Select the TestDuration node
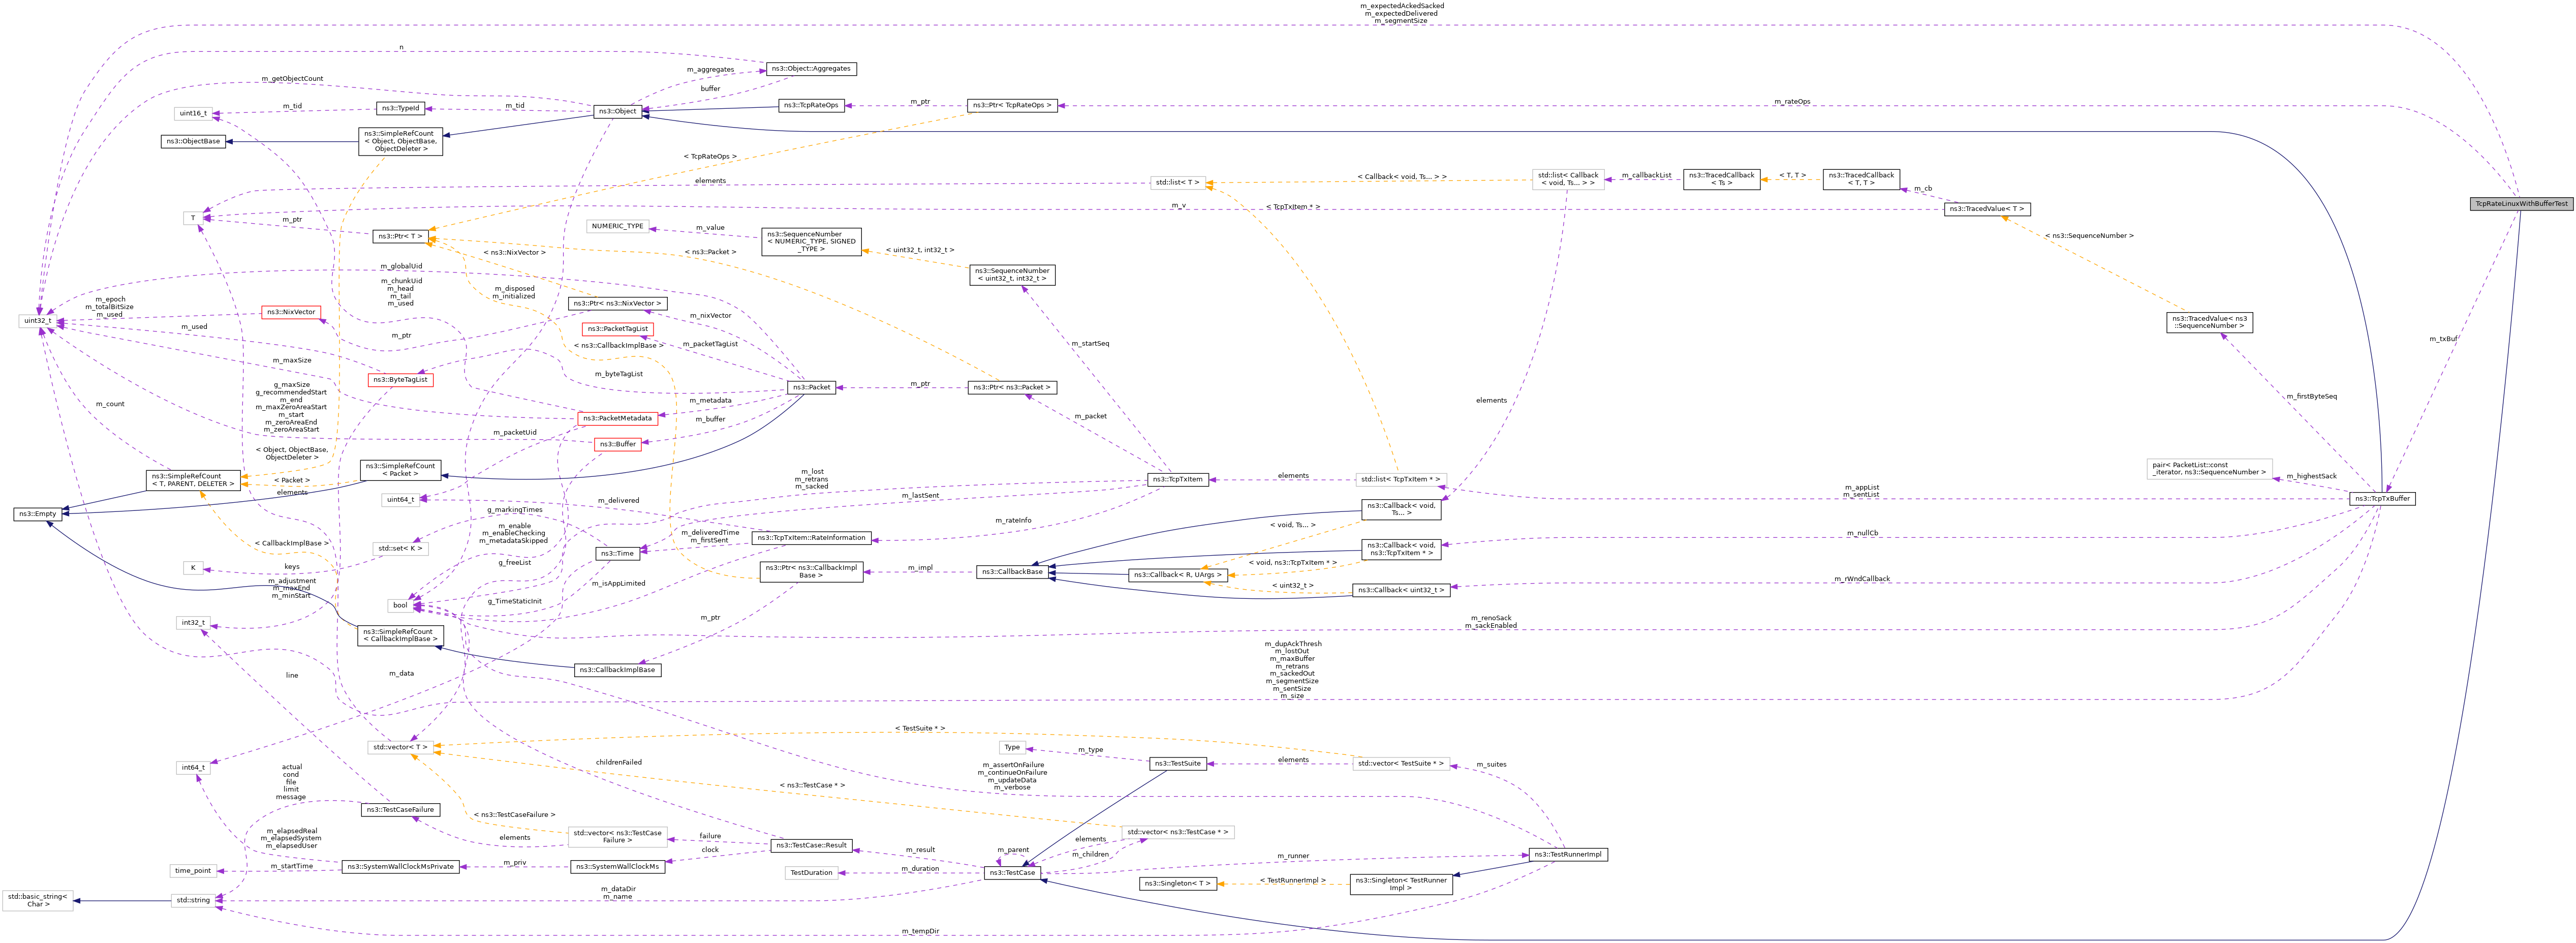Screen dimensions: 2576x943 pos(811,873)
